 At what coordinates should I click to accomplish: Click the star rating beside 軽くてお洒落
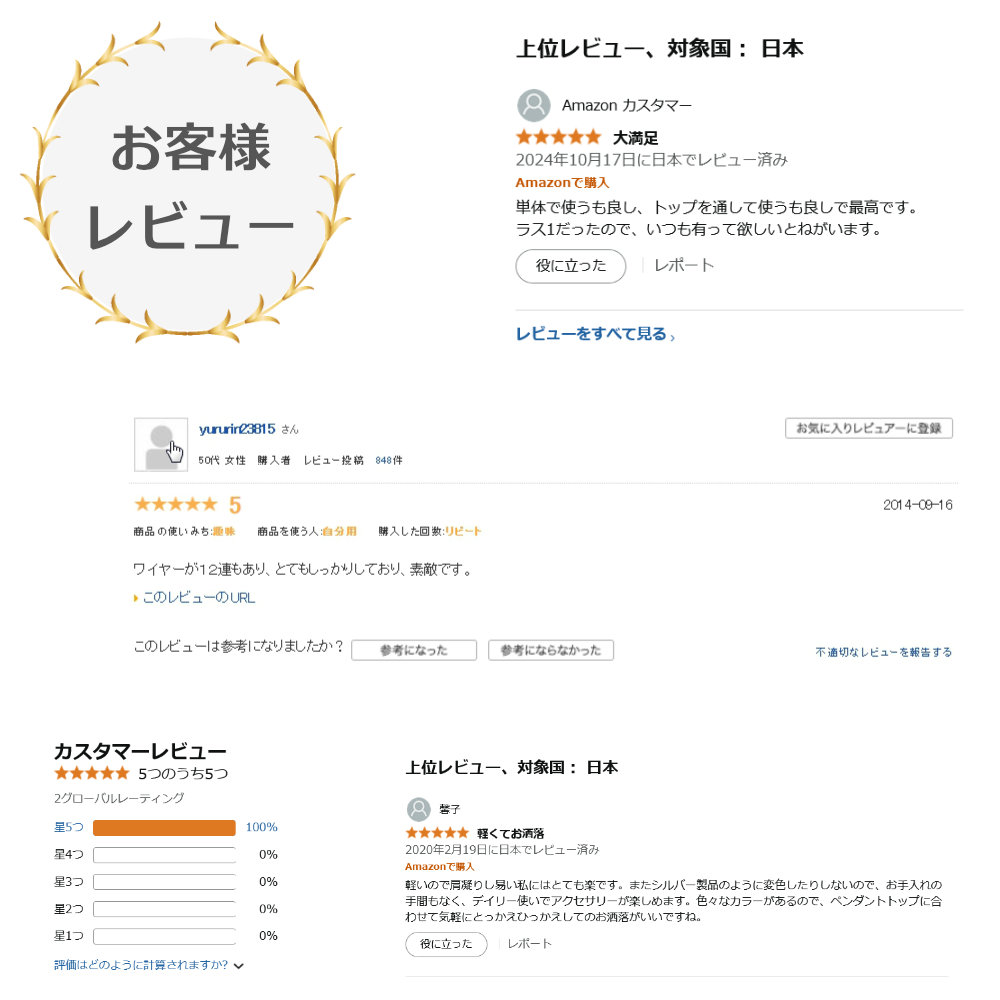click(436, 831)
